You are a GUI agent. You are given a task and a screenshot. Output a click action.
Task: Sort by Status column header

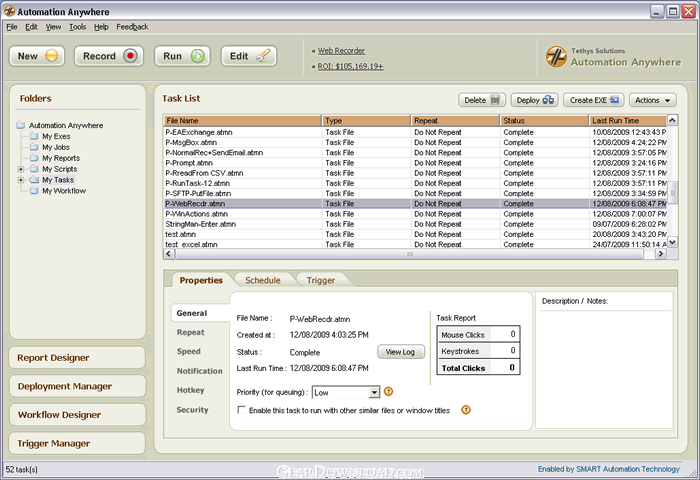click(x=544, y=121)
